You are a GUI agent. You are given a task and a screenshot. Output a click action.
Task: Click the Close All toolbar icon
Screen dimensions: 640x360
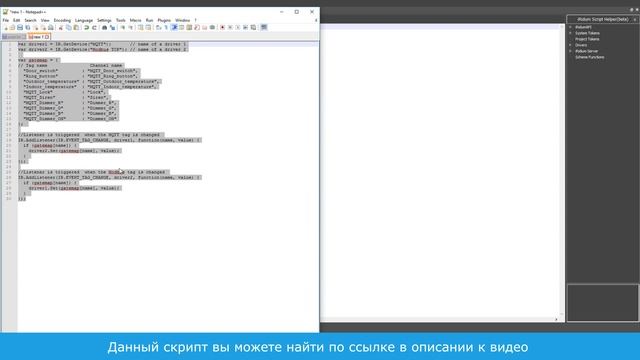pos(43,27)
